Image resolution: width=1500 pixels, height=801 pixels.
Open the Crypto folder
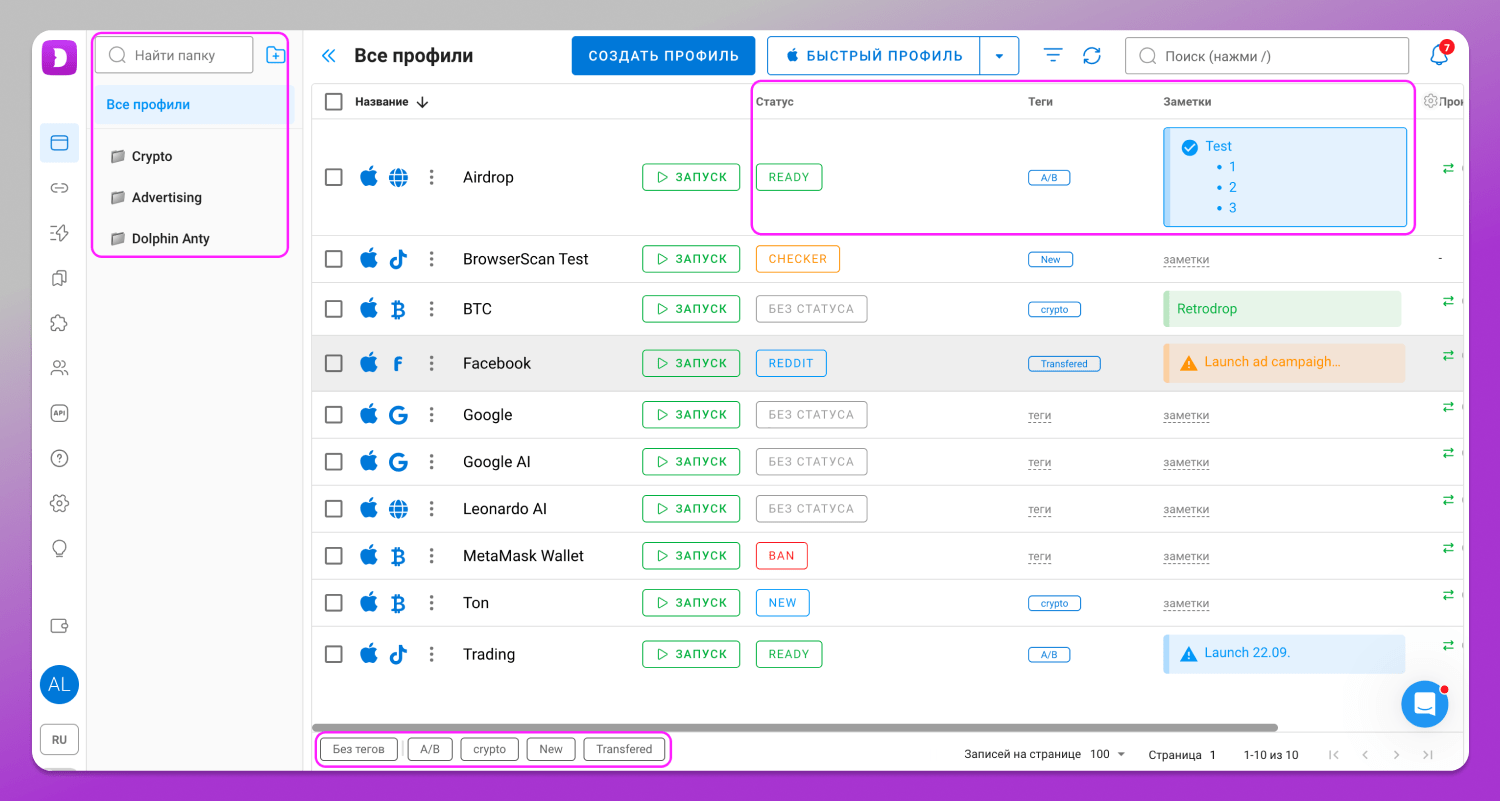coord(152,156)
